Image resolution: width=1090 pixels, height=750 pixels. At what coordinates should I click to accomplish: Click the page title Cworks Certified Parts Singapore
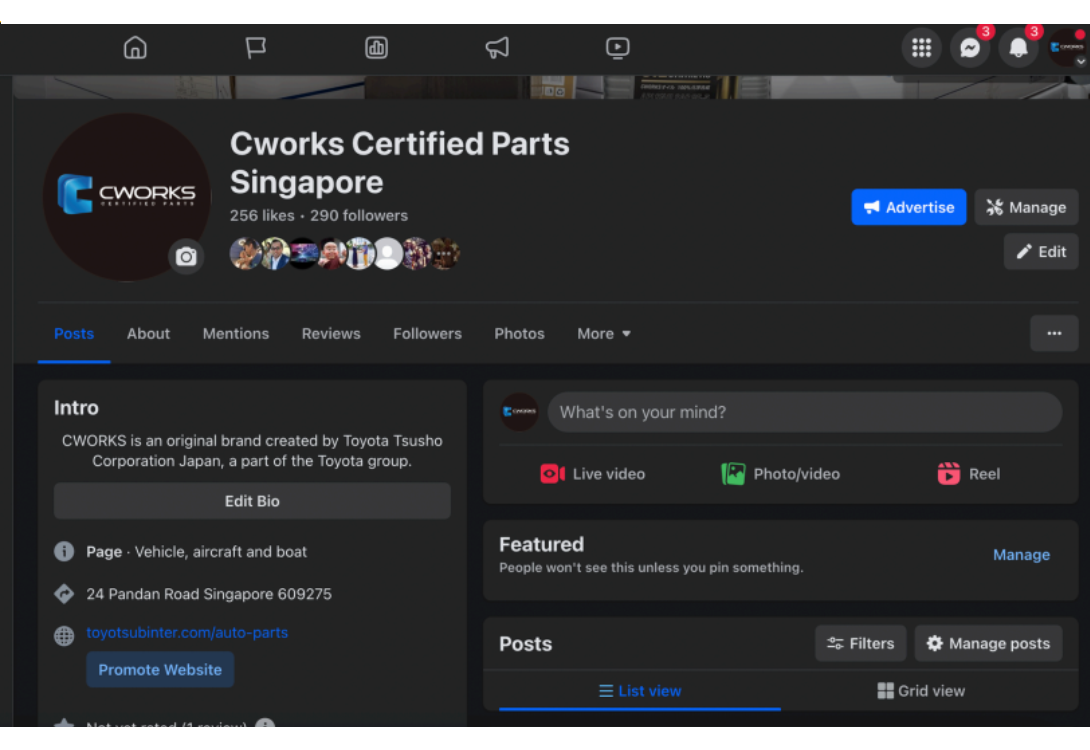tap(400, 163)
